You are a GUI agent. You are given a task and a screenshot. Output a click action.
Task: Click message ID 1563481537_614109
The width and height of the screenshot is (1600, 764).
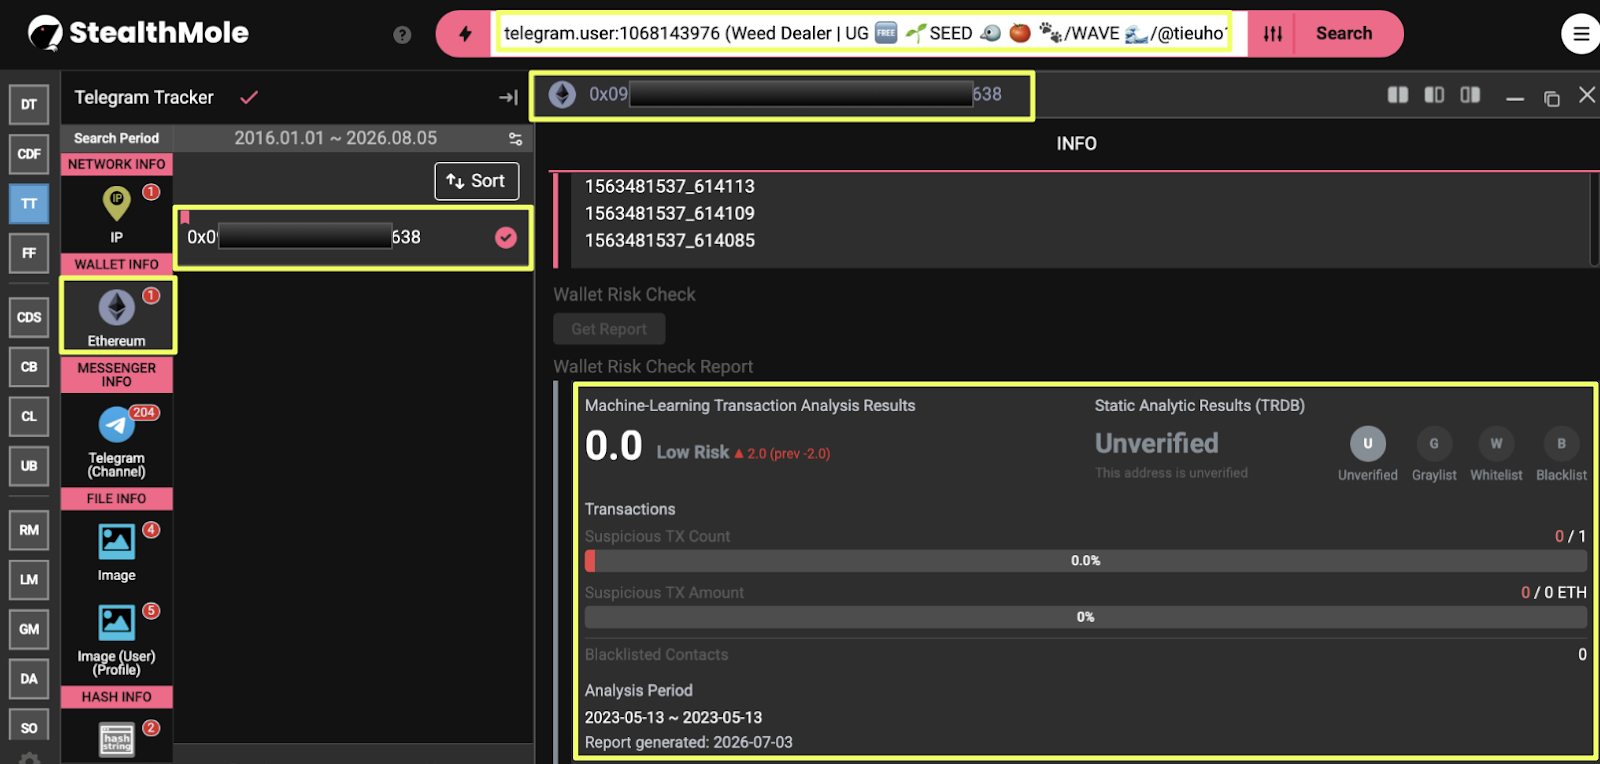pos(670,213)
